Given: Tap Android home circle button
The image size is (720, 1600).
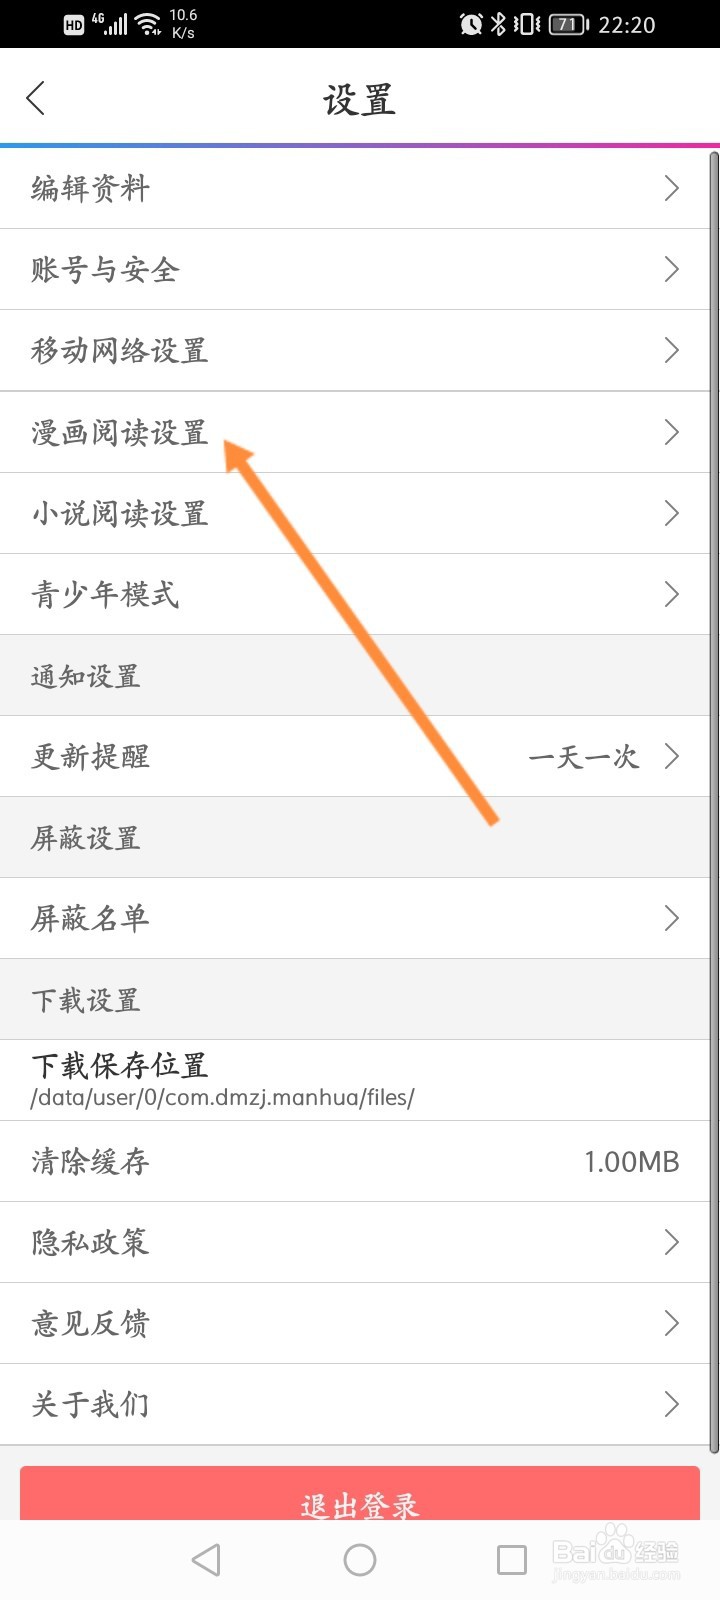Looking at the screenshot, I should pyautogui.click(x=360, y=1559).
